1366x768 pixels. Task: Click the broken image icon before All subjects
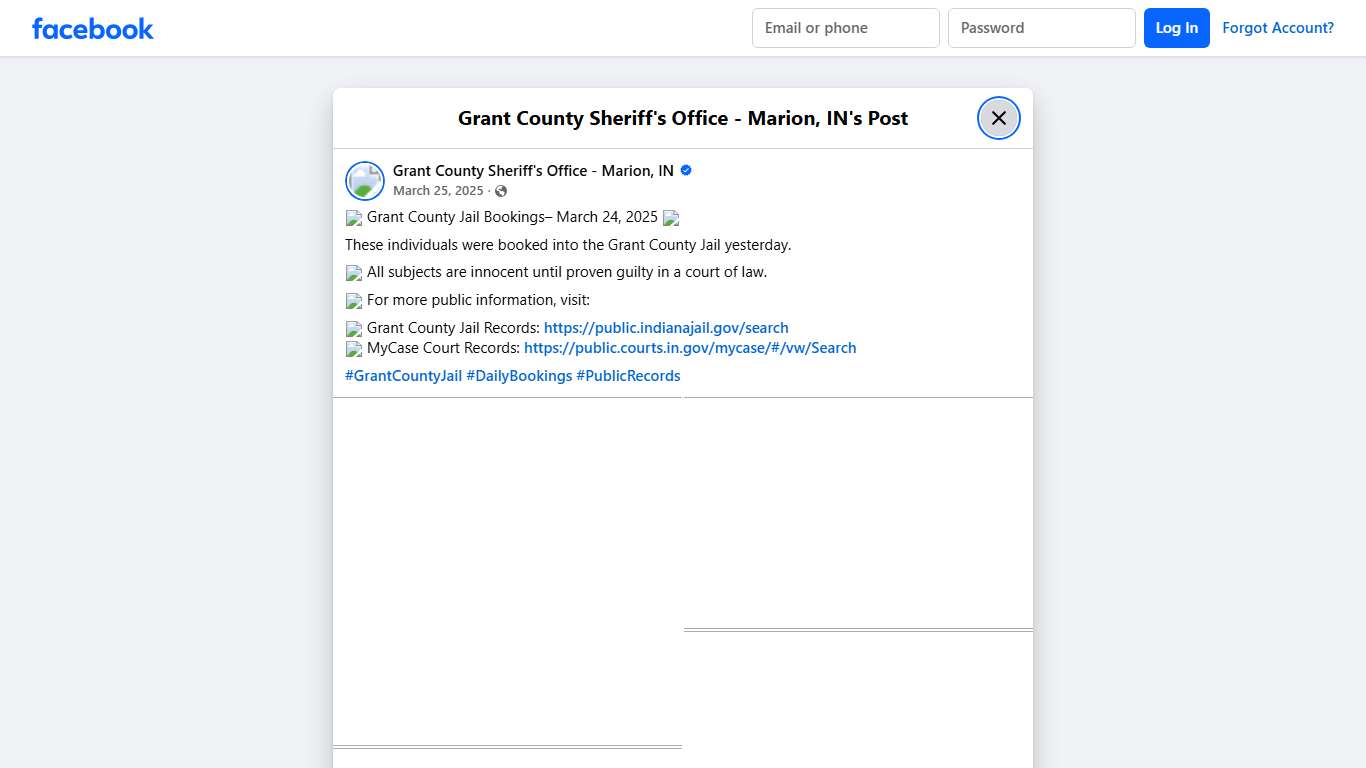[354, 273]
